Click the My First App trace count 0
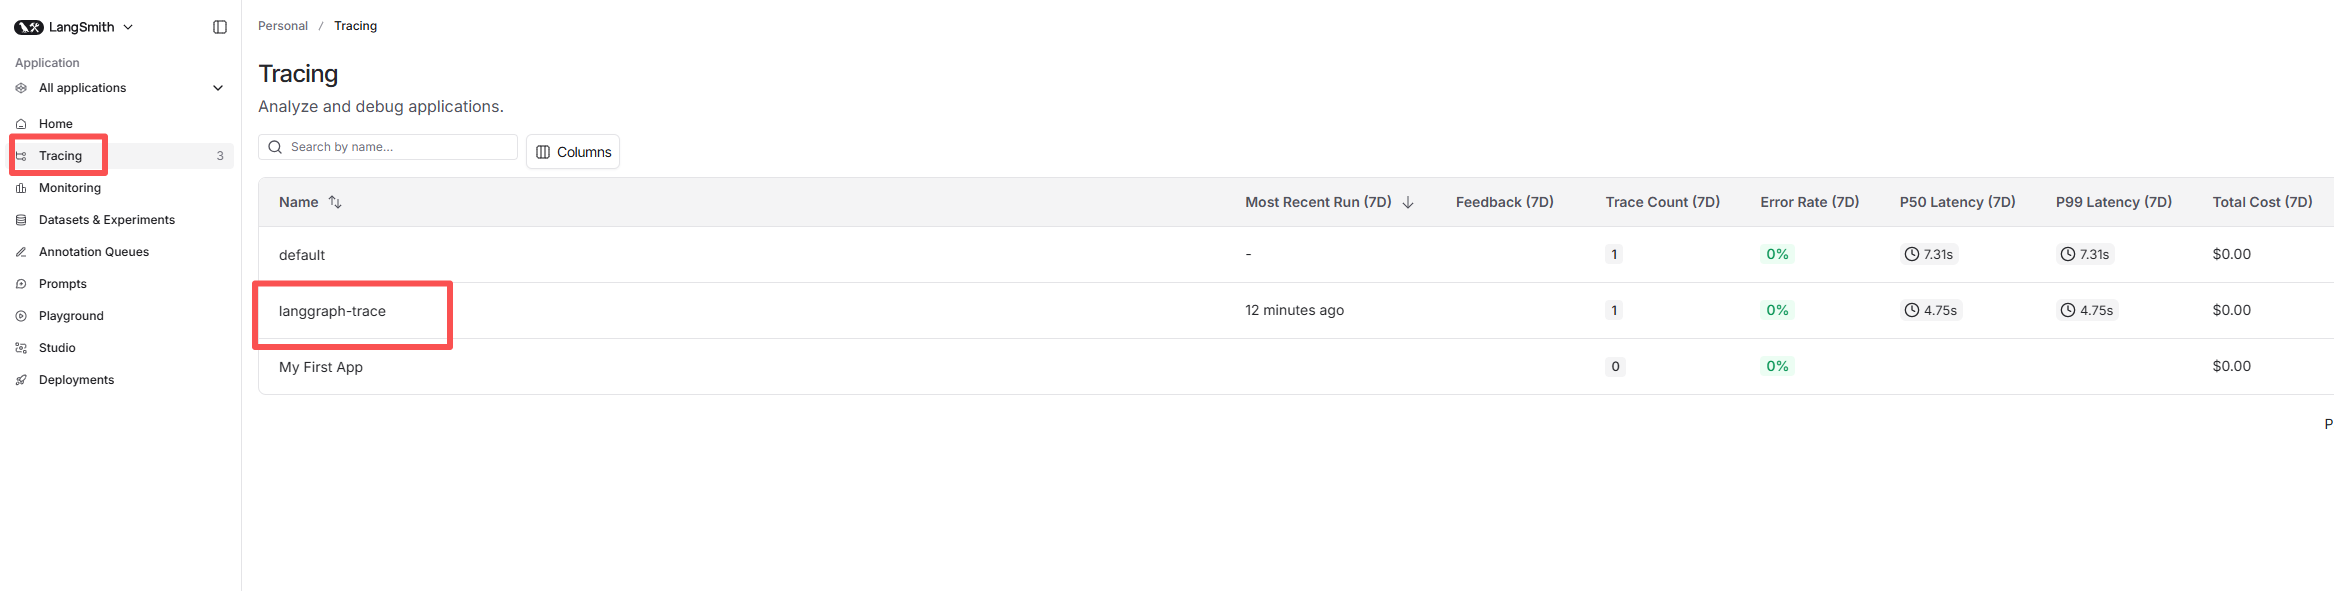 (1615, 366)
